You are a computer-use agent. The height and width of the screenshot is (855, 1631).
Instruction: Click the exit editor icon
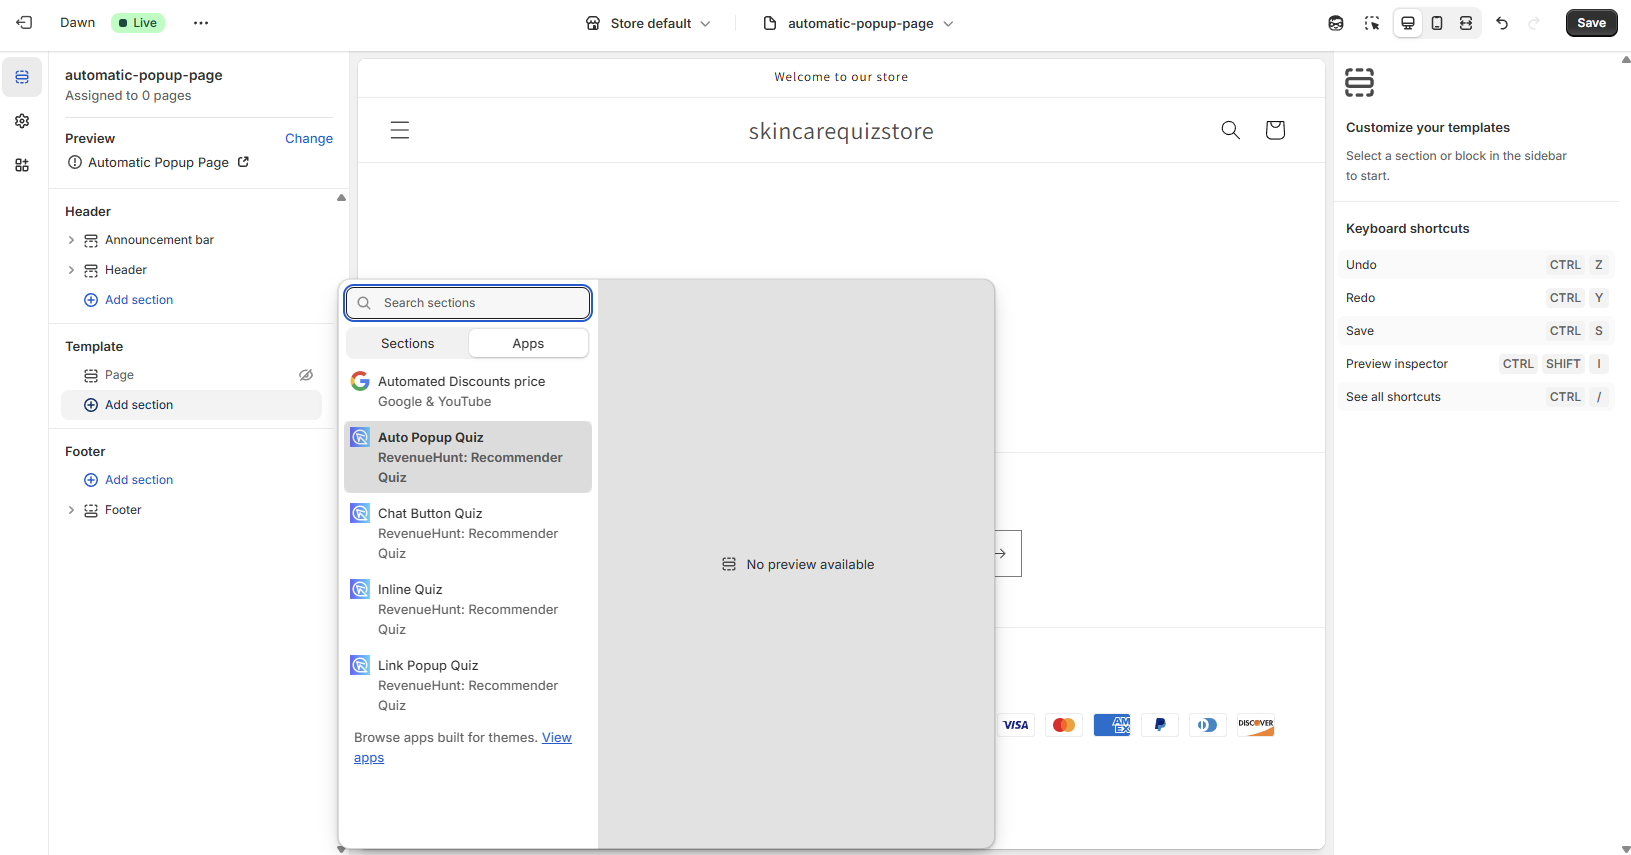(x=25, y=23)
